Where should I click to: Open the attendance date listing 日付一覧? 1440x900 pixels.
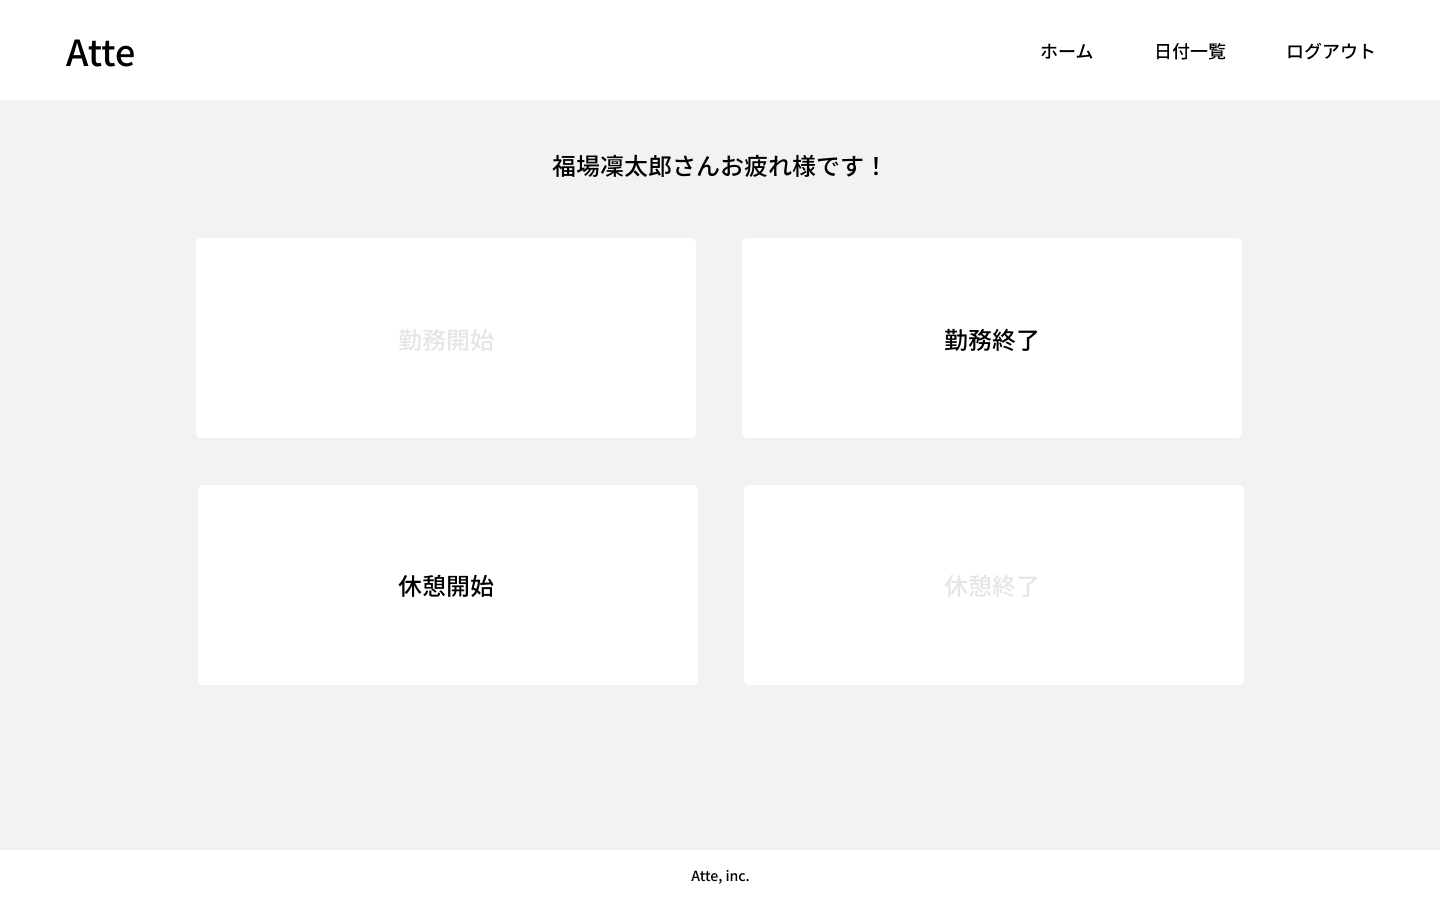[x=1189, y=51]
